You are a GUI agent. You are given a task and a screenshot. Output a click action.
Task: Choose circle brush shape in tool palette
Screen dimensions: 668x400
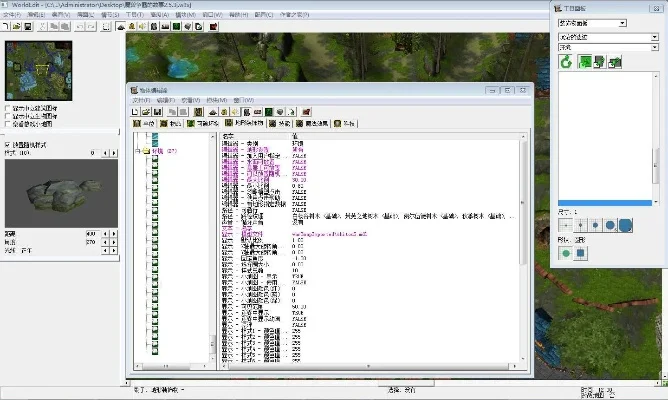coord(566,253)
